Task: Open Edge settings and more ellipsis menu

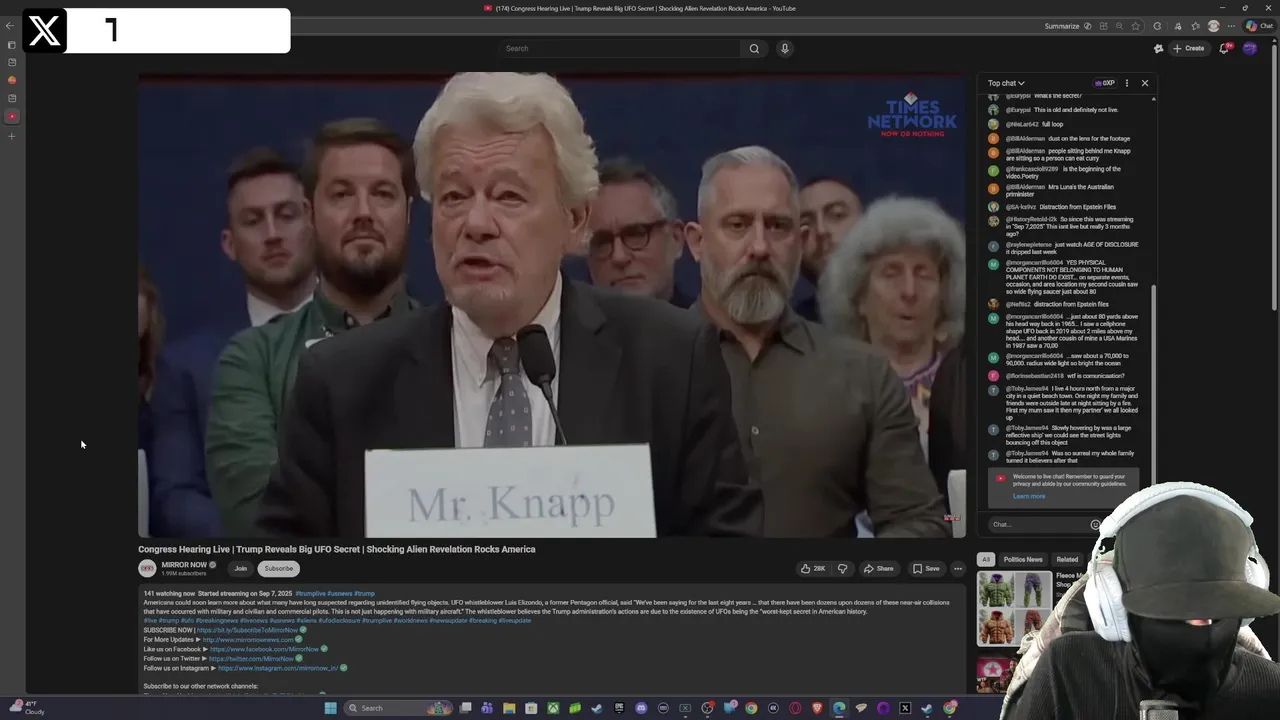Action: pyautogui.click(x=1231, y=26)
